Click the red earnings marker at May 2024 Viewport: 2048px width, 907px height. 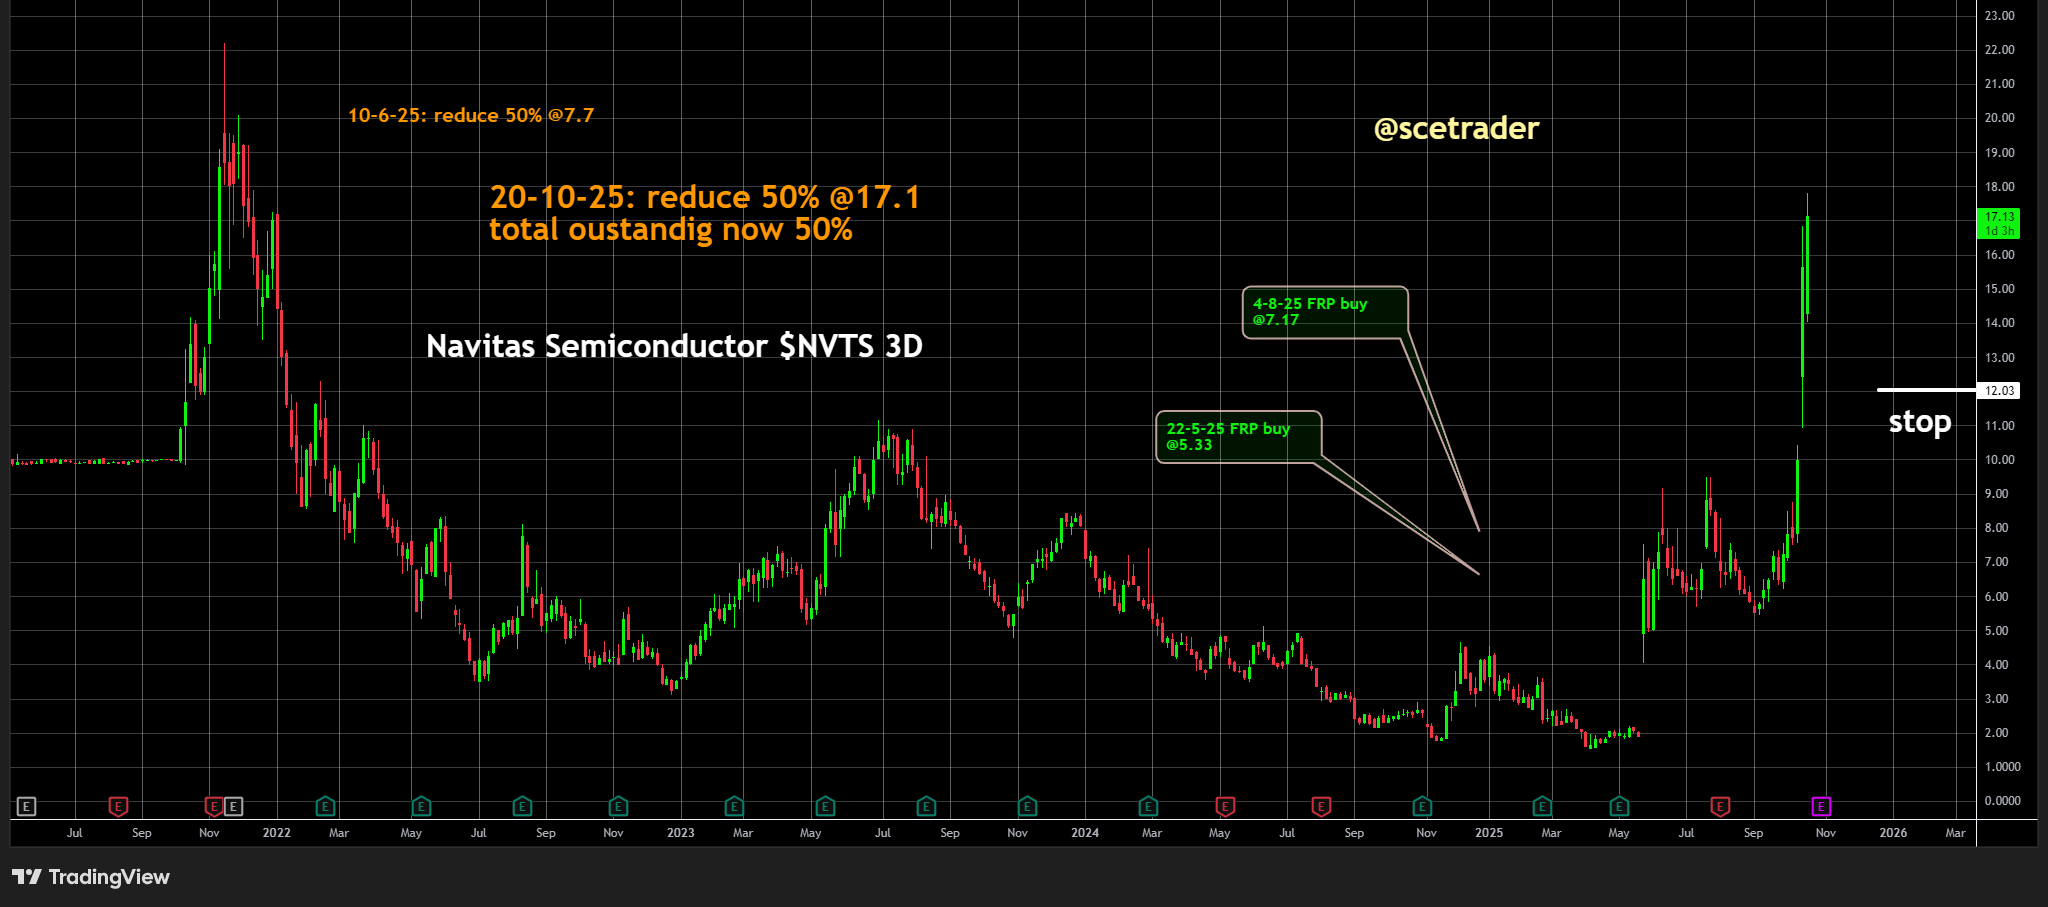tap(1225, 806)
